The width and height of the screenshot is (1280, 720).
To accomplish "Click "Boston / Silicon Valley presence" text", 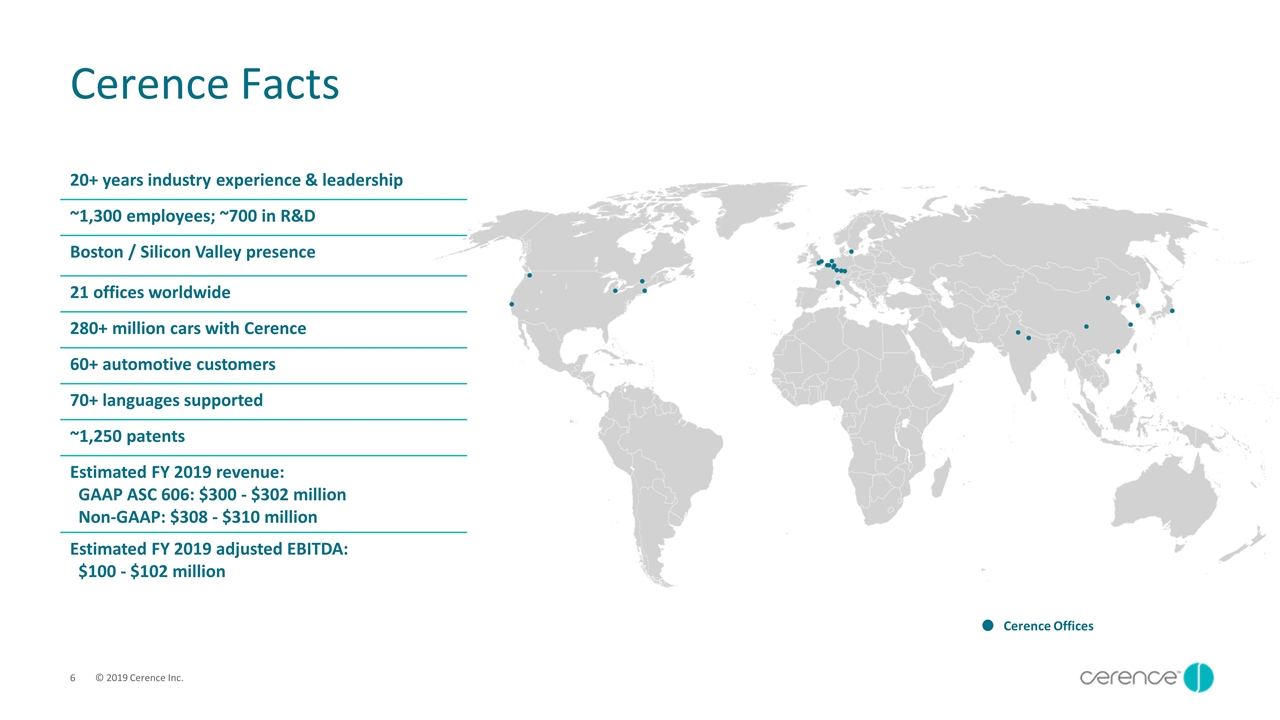I will [192, 252].
